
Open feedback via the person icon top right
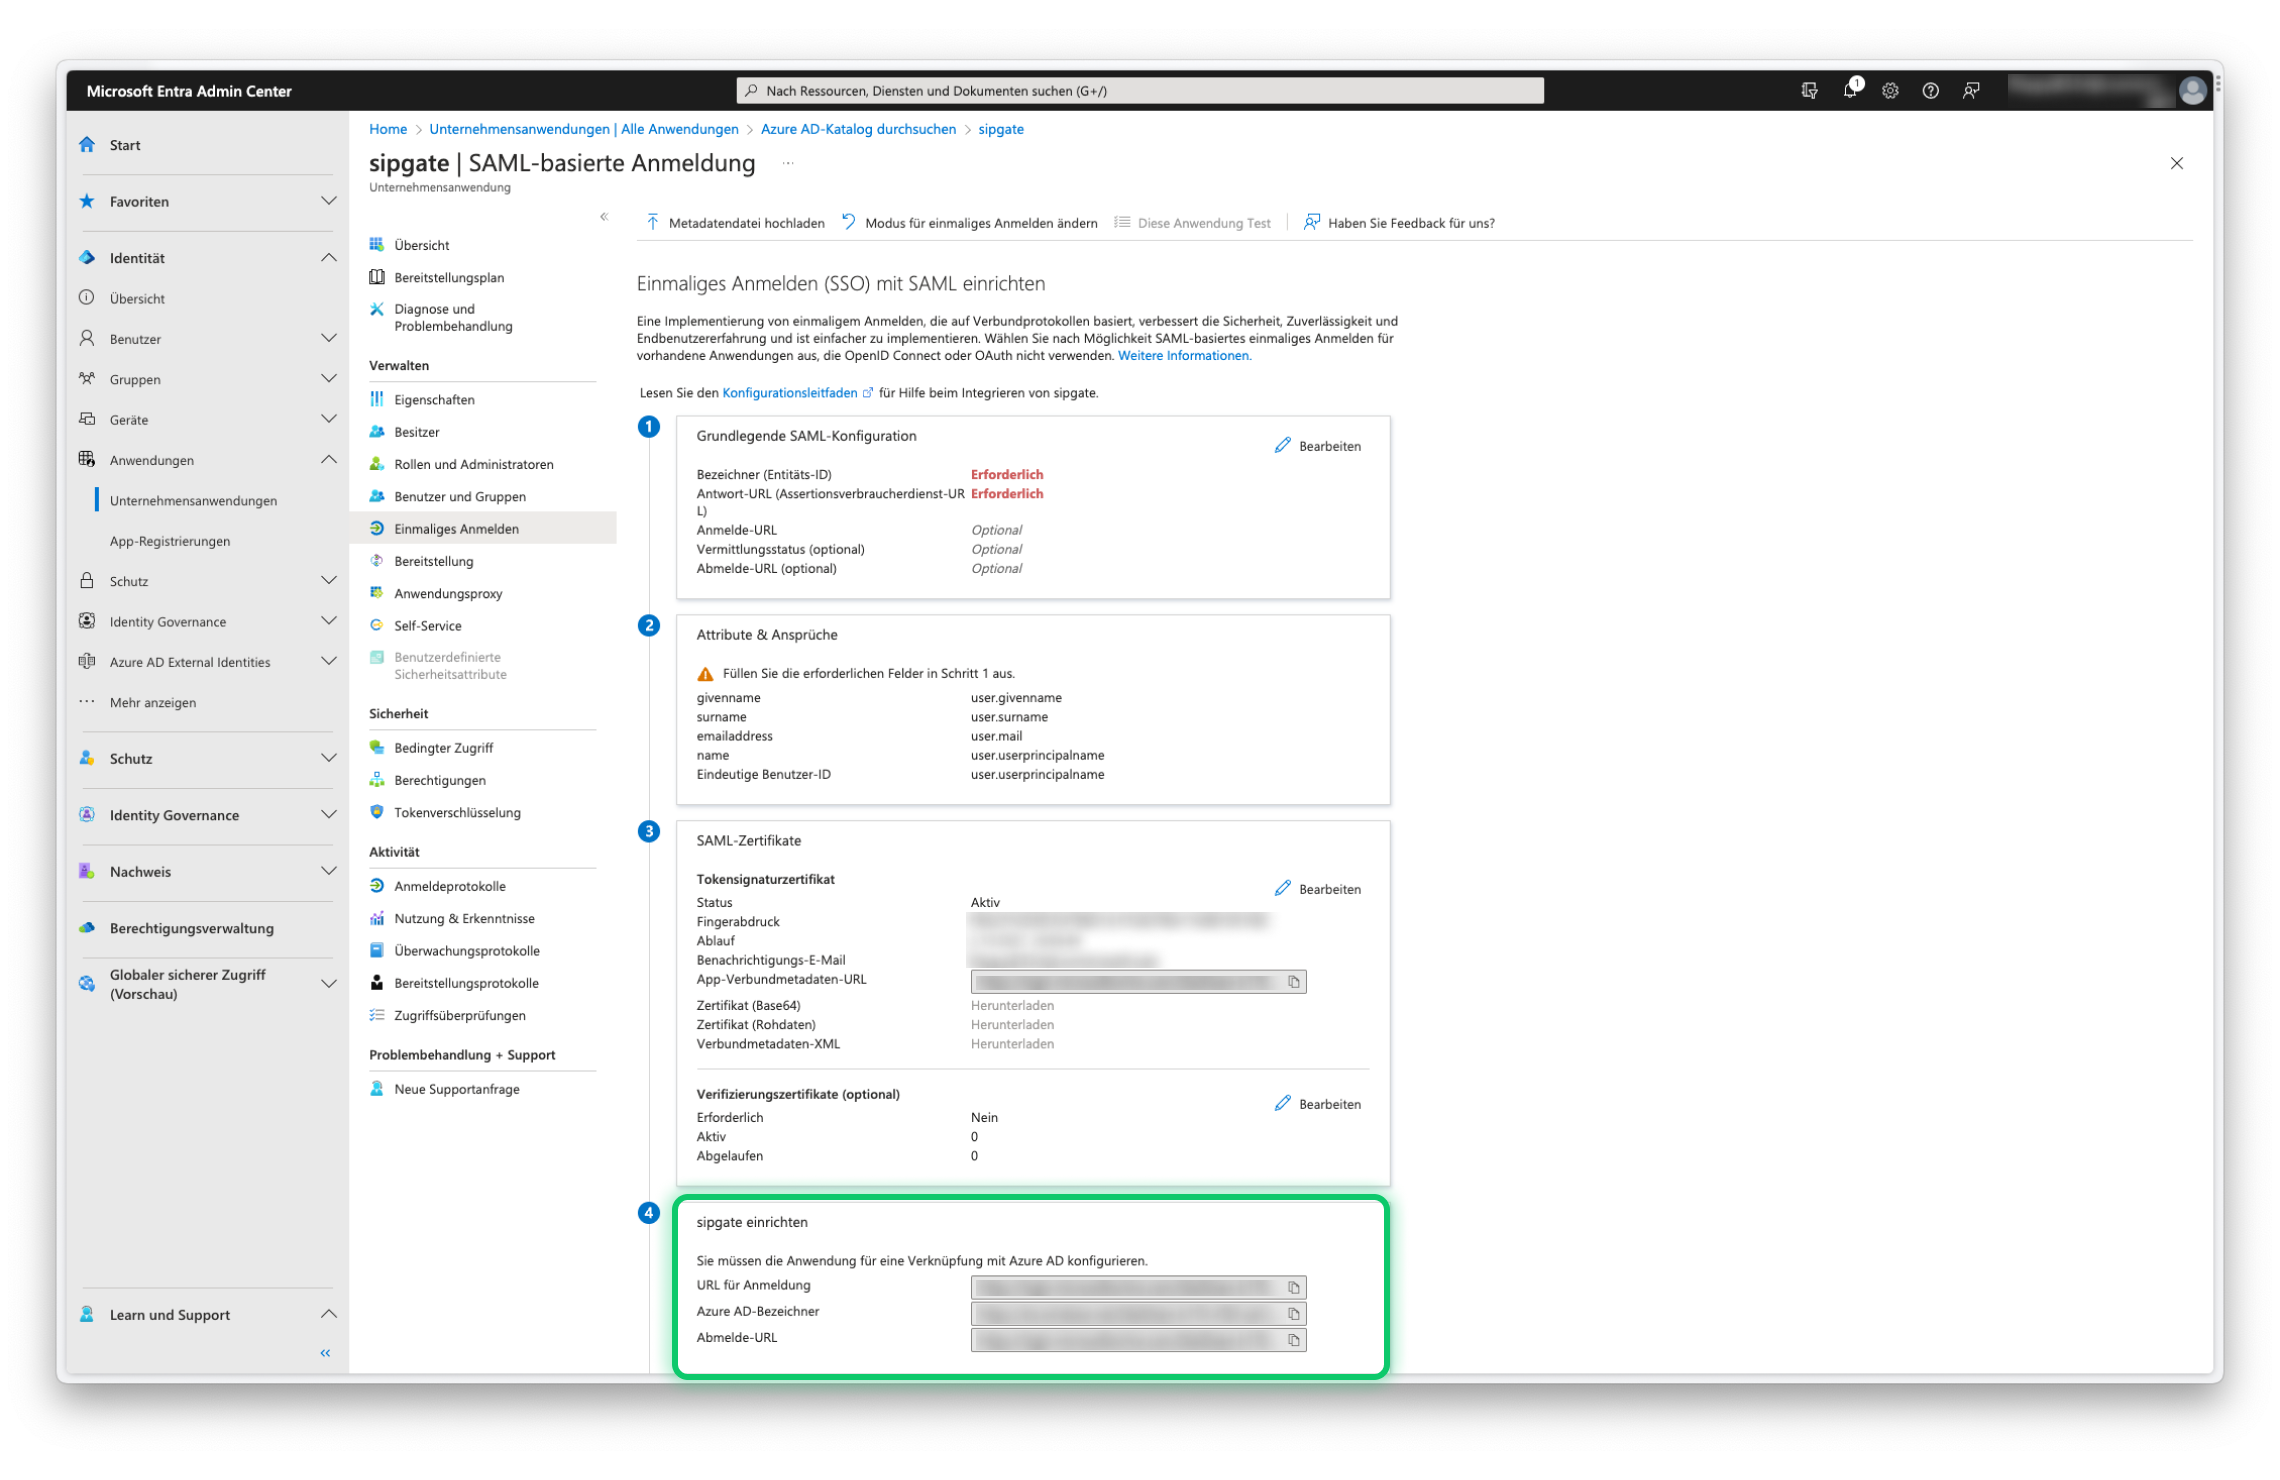[1971, 90]
